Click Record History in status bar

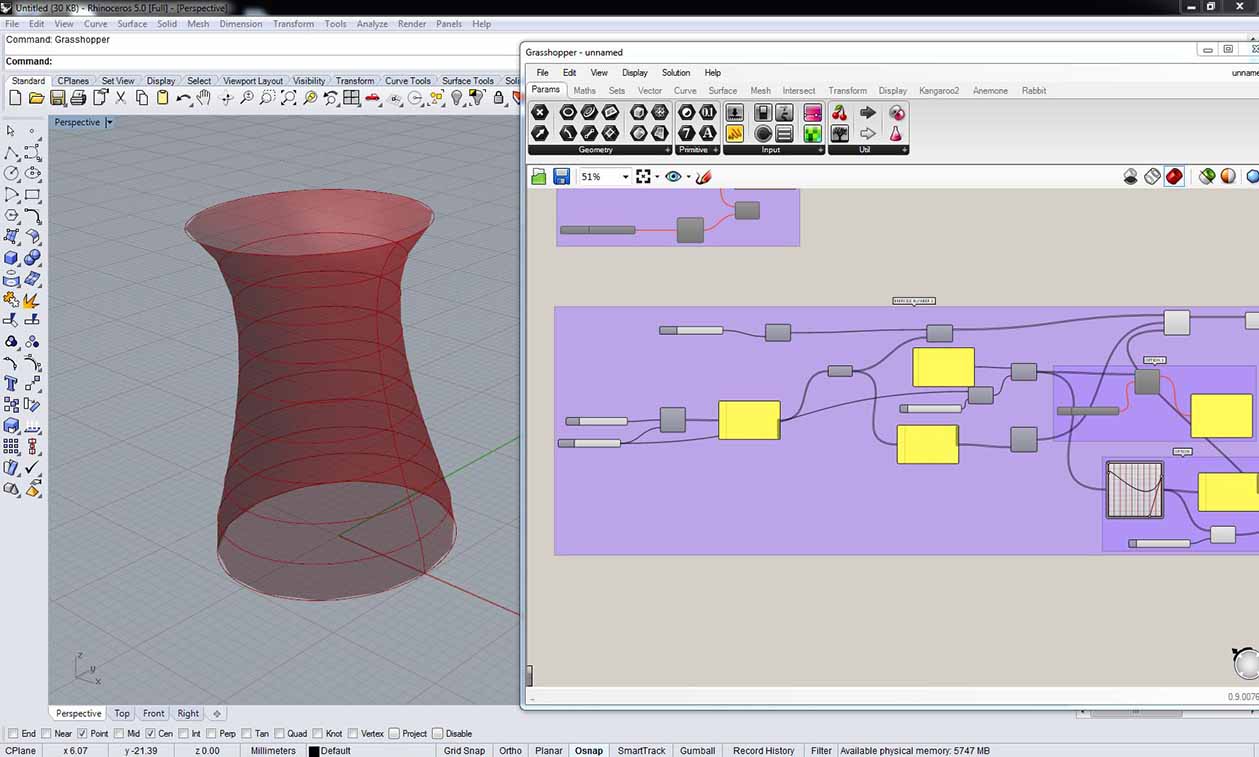[763, 751]
